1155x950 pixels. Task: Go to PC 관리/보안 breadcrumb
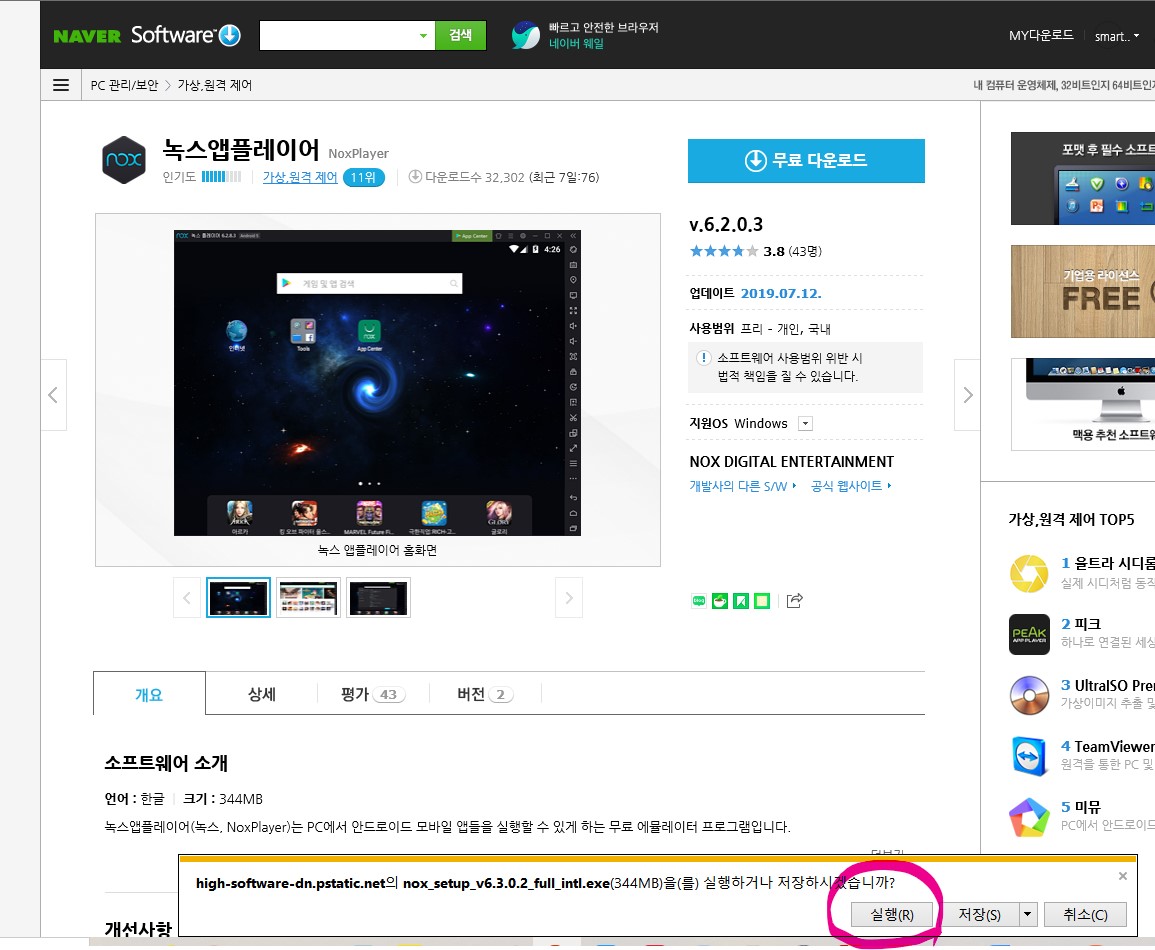124,85
